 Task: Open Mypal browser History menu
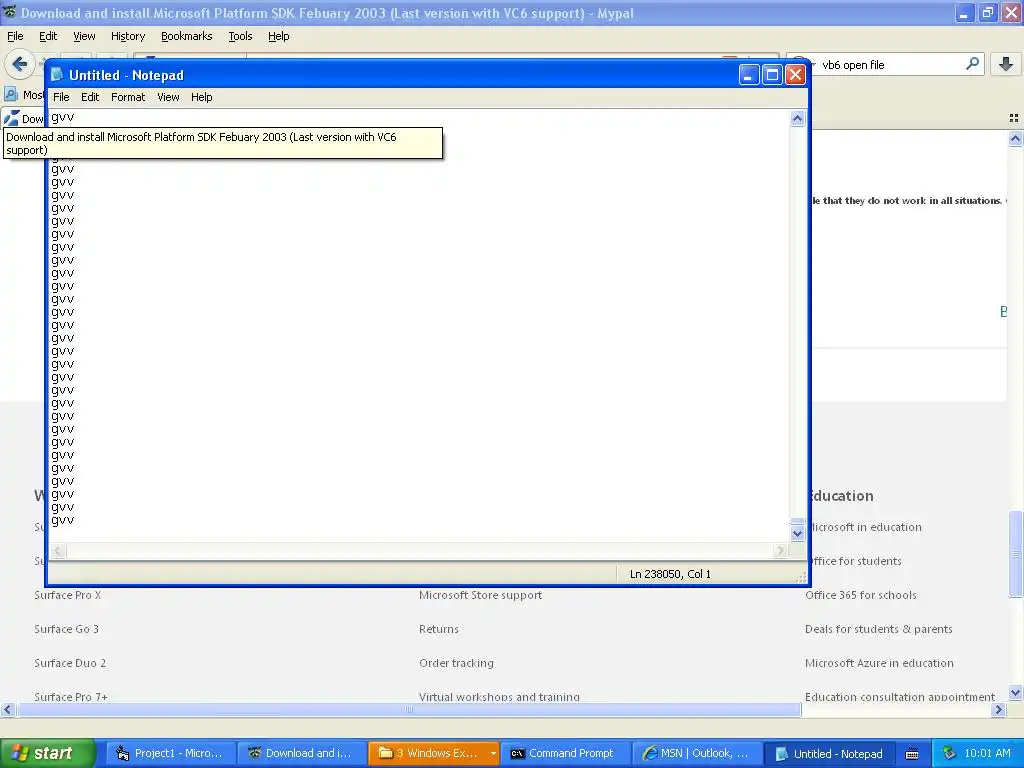127,37
